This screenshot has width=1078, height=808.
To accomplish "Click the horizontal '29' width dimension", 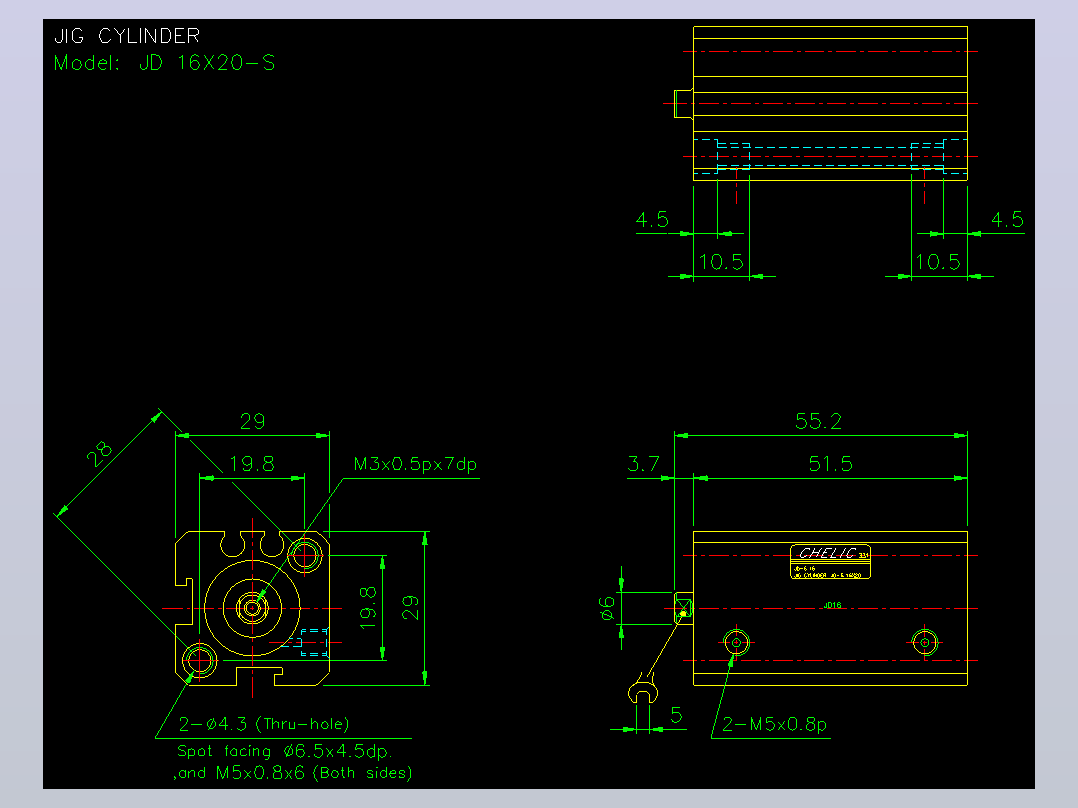I will [252, 421].
